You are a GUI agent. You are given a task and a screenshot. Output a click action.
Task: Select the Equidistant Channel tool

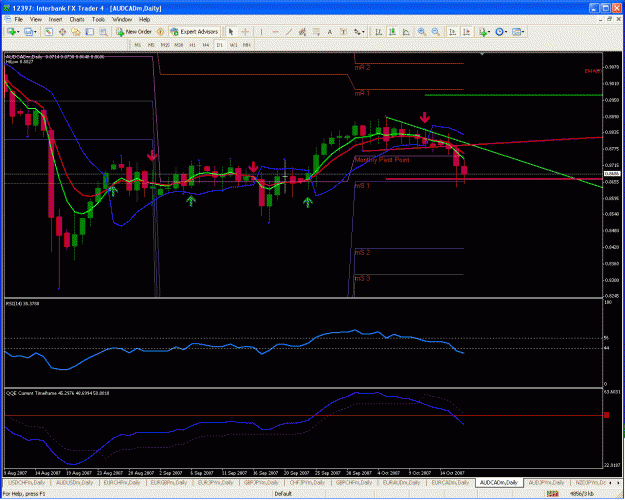pos(303,32)
